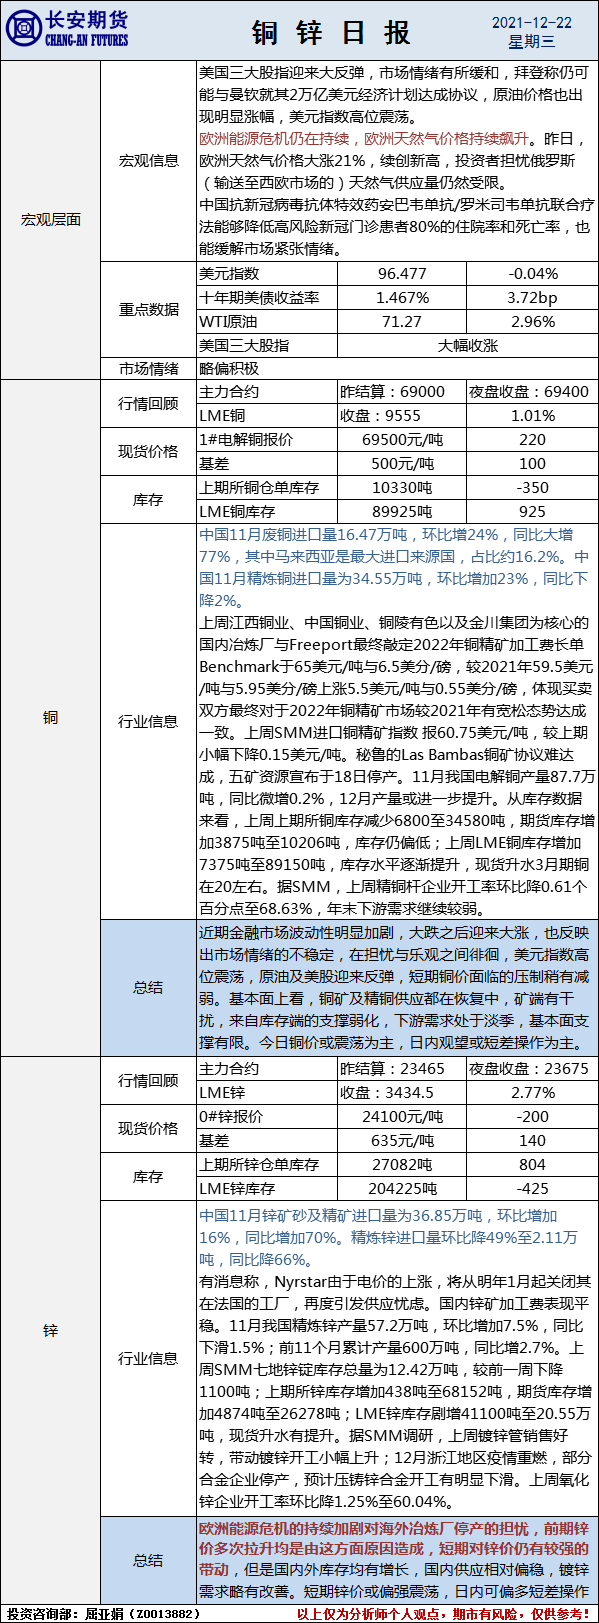The height and width of the screenshot is (1623, 599).
Task: Click the 69500元/吨 price cell
Action: pyautogui.click(x=402, y=440)
